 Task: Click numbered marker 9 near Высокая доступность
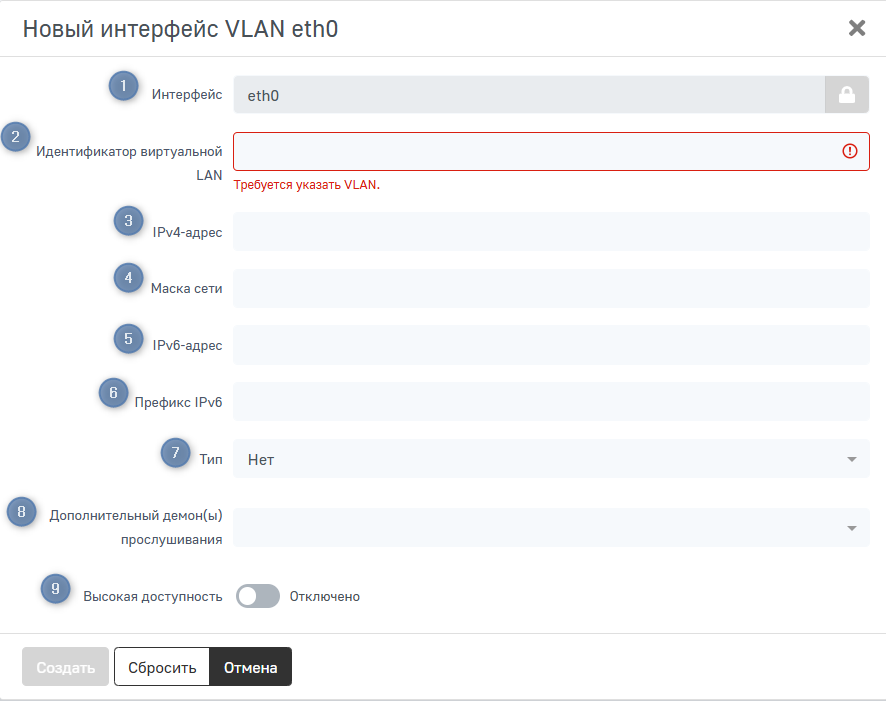55,589
